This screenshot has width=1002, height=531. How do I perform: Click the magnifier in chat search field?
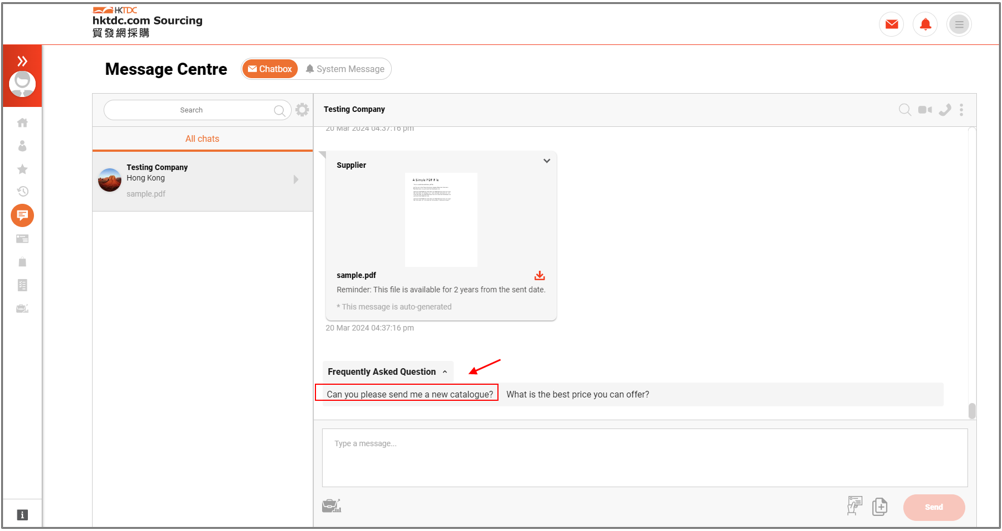(279, 111)
